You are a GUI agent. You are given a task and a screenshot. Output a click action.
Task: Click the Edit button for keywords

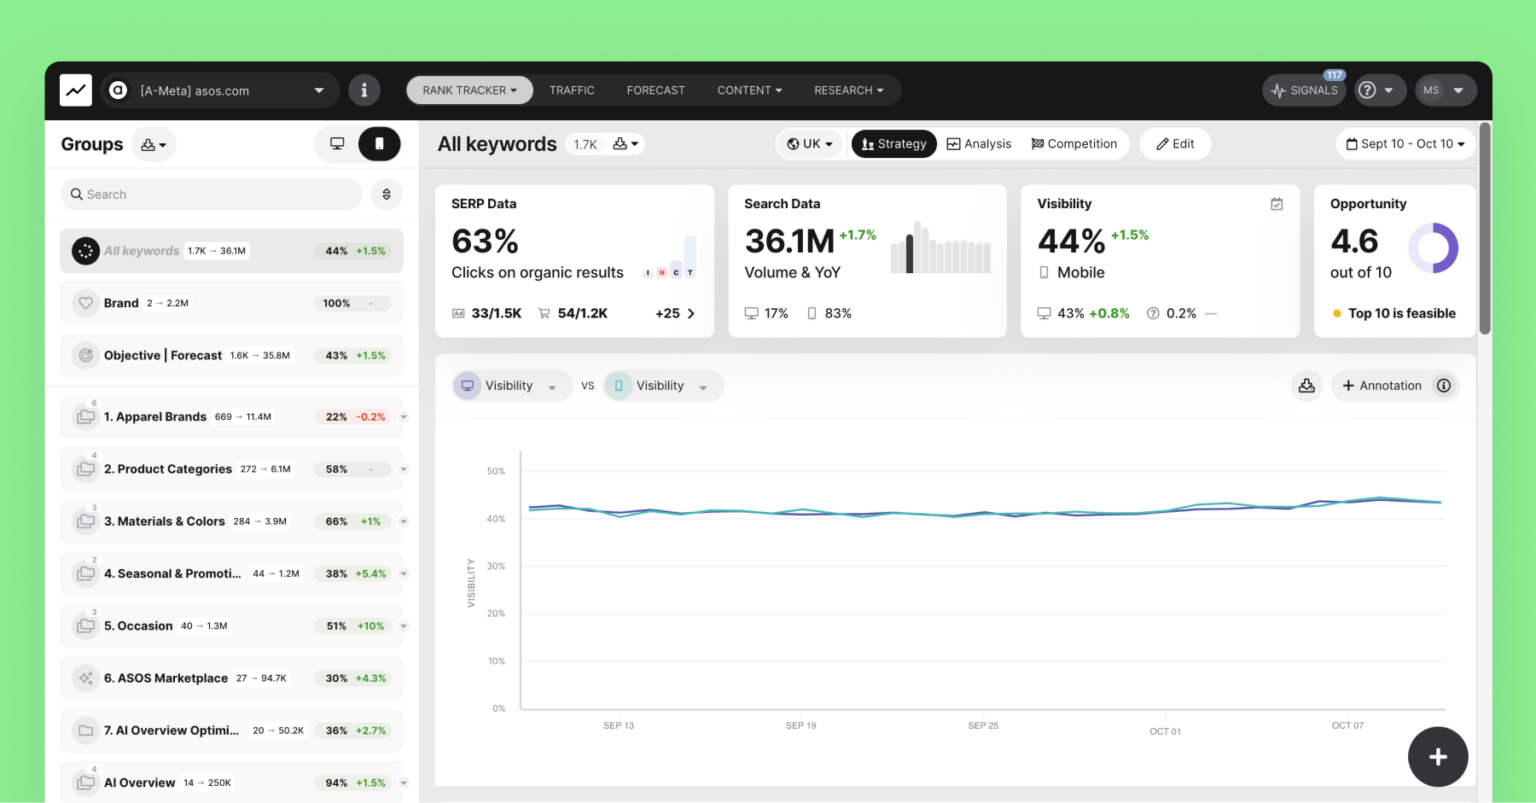coord(1175,143)
